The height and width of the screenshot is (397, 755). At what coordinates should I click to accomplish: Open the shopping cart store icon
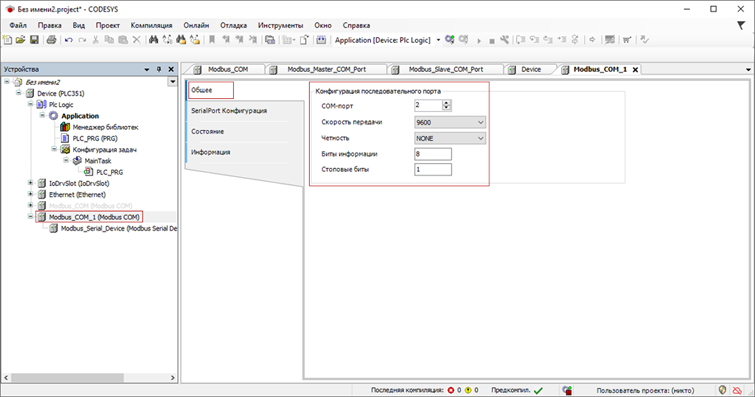point(626,40)
